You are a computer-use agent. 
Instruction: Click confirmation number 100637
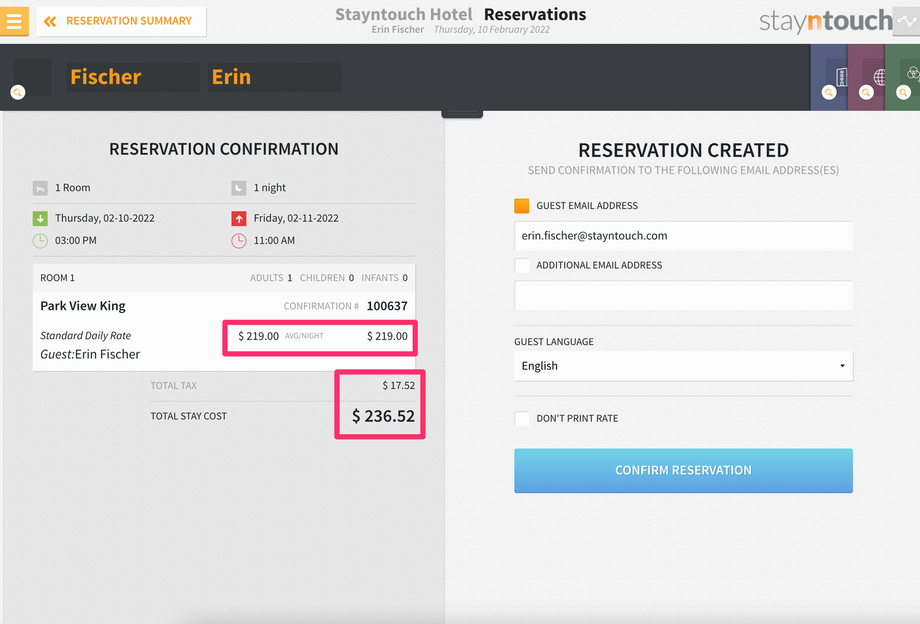click(387, 306)
